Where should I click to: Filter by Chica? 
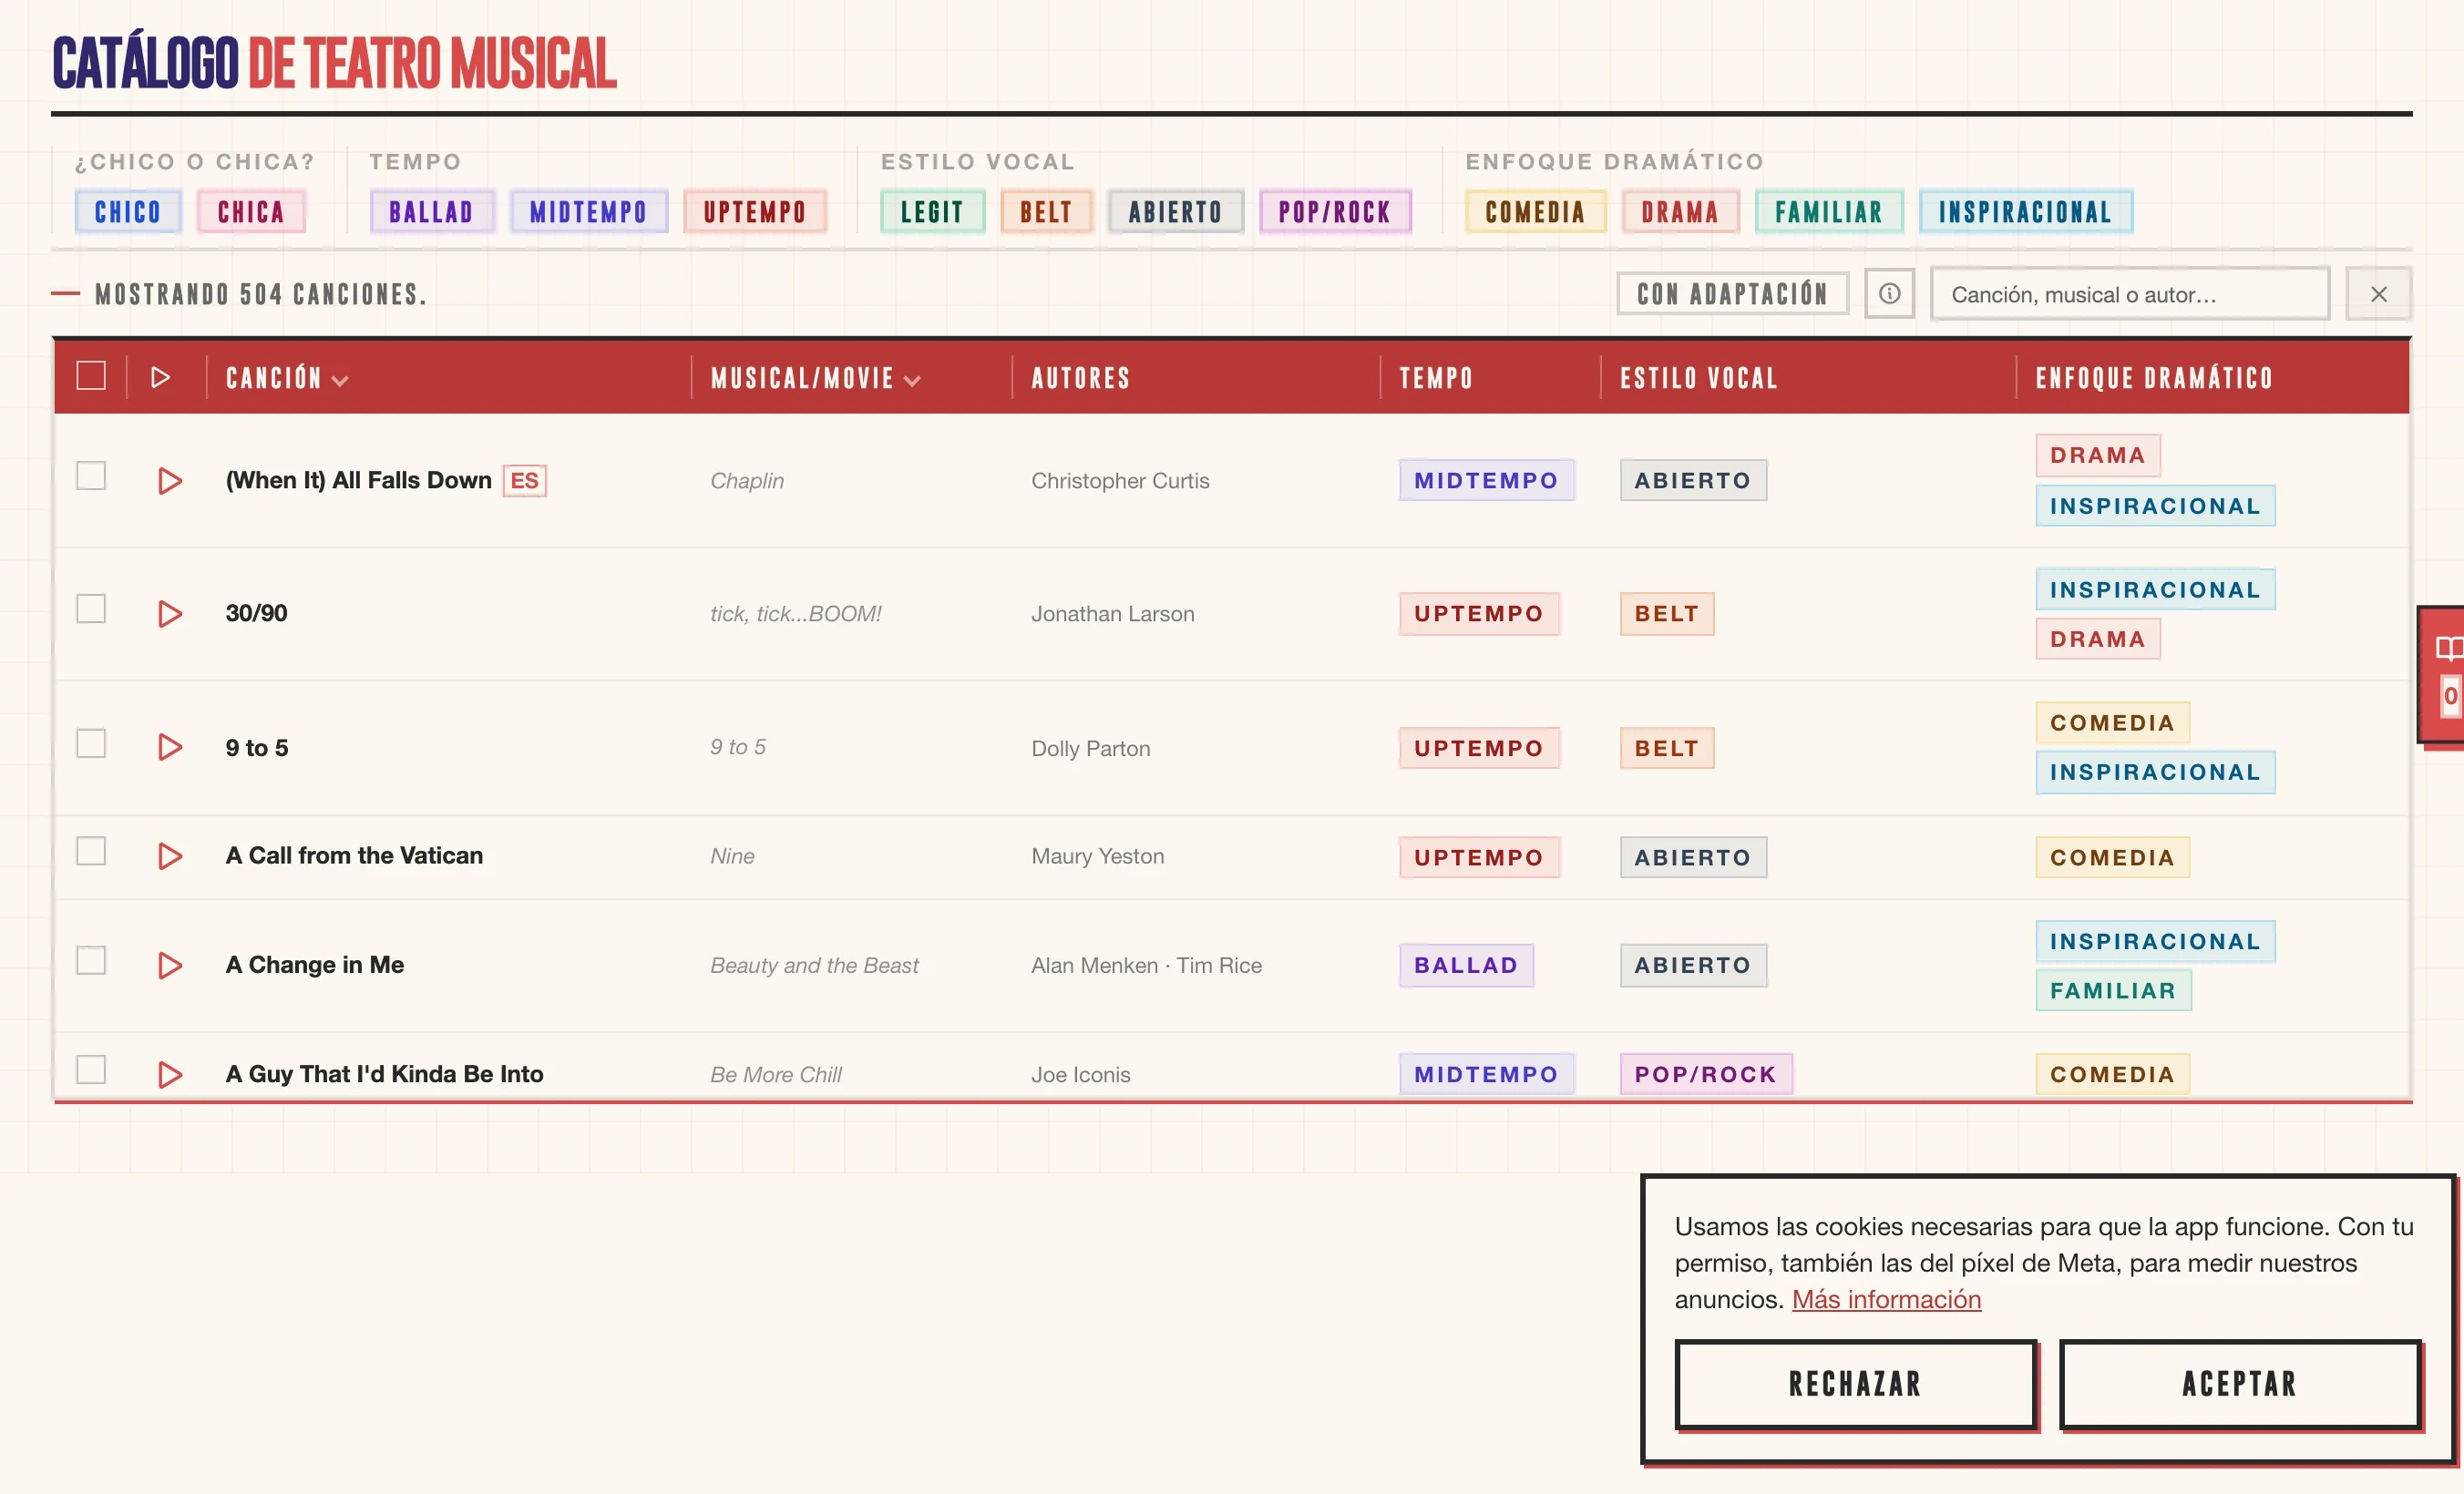251,212
